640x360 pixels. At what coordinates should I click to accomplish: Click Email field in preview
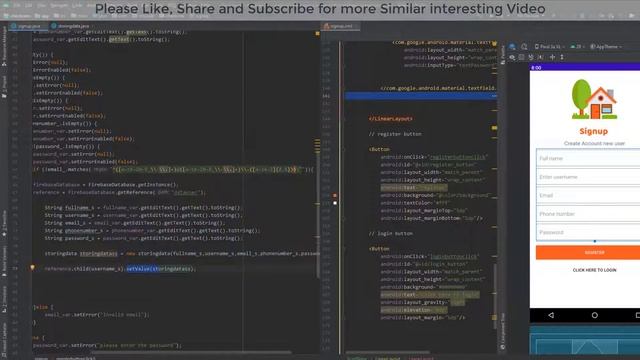click(x=588, y=195)
